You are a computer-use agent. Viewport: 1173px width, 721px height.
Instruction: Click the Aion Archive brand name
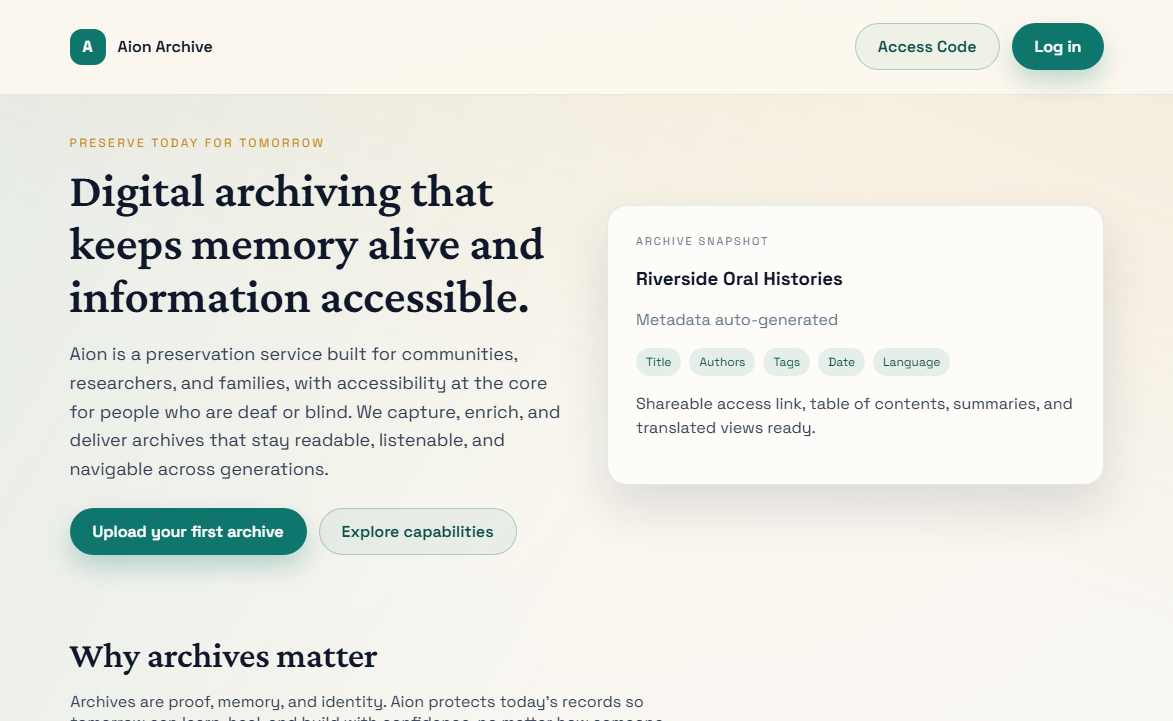[x=165, y=47]
